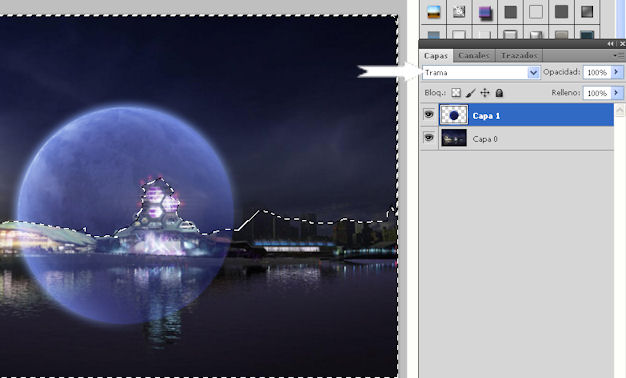Open the Capas panel options menu
Image resolution: width=626 pixels, height=378 pixels.
coord(618,55)
